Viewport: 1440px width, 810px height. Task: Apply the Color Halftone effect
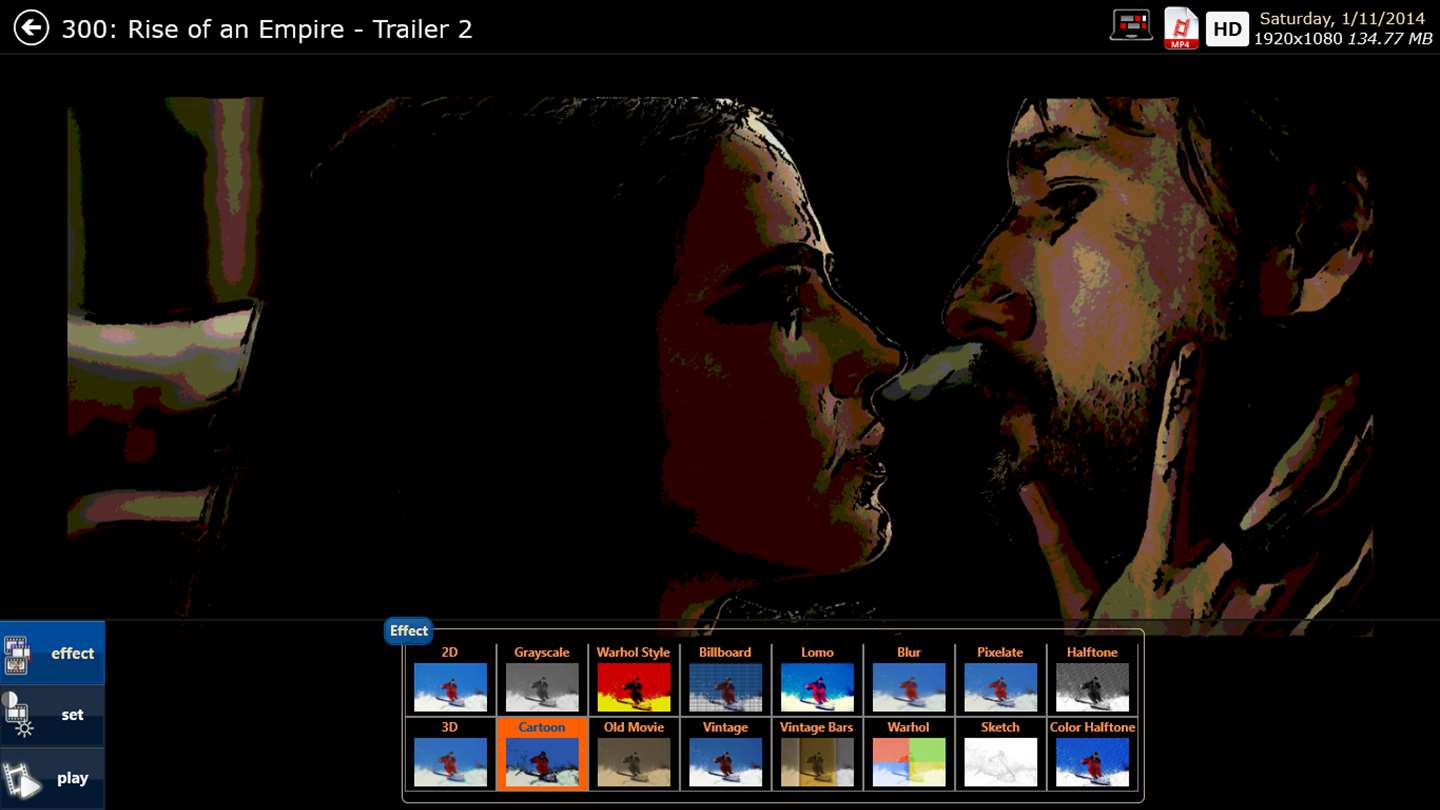[x=1092, y=754]
